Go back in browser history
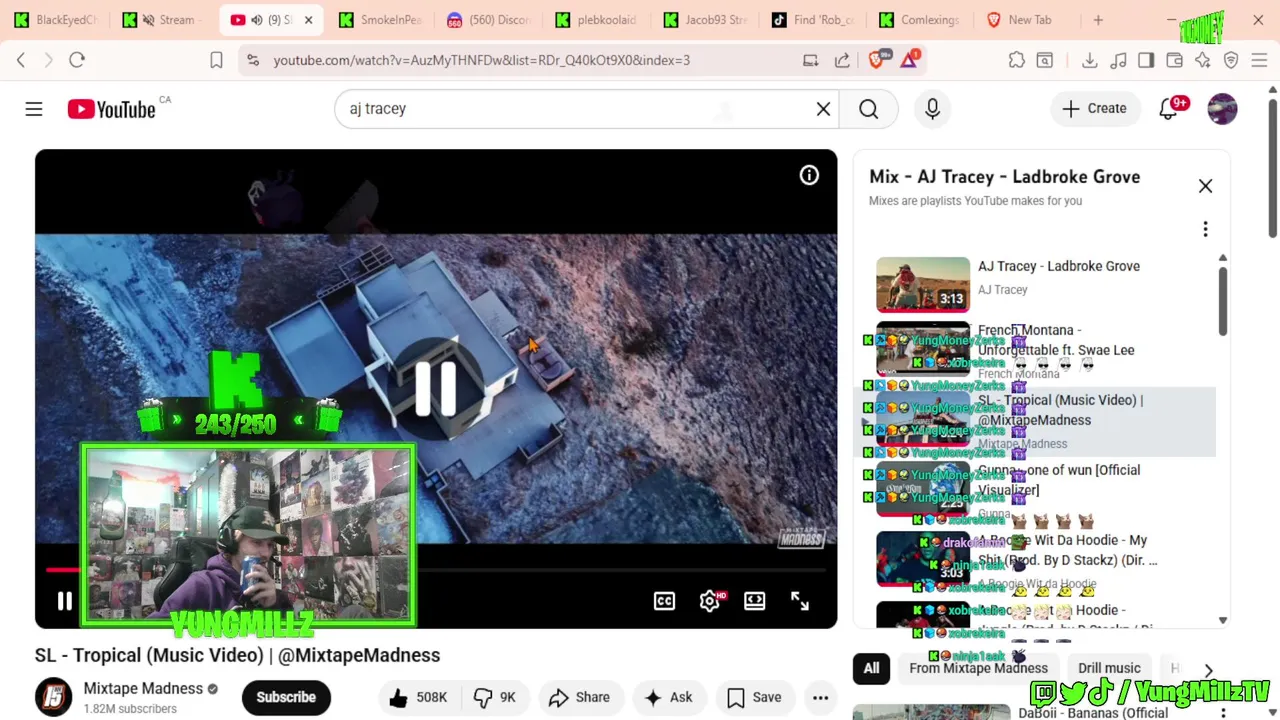The image size is (1280, 720). [21, 60]
